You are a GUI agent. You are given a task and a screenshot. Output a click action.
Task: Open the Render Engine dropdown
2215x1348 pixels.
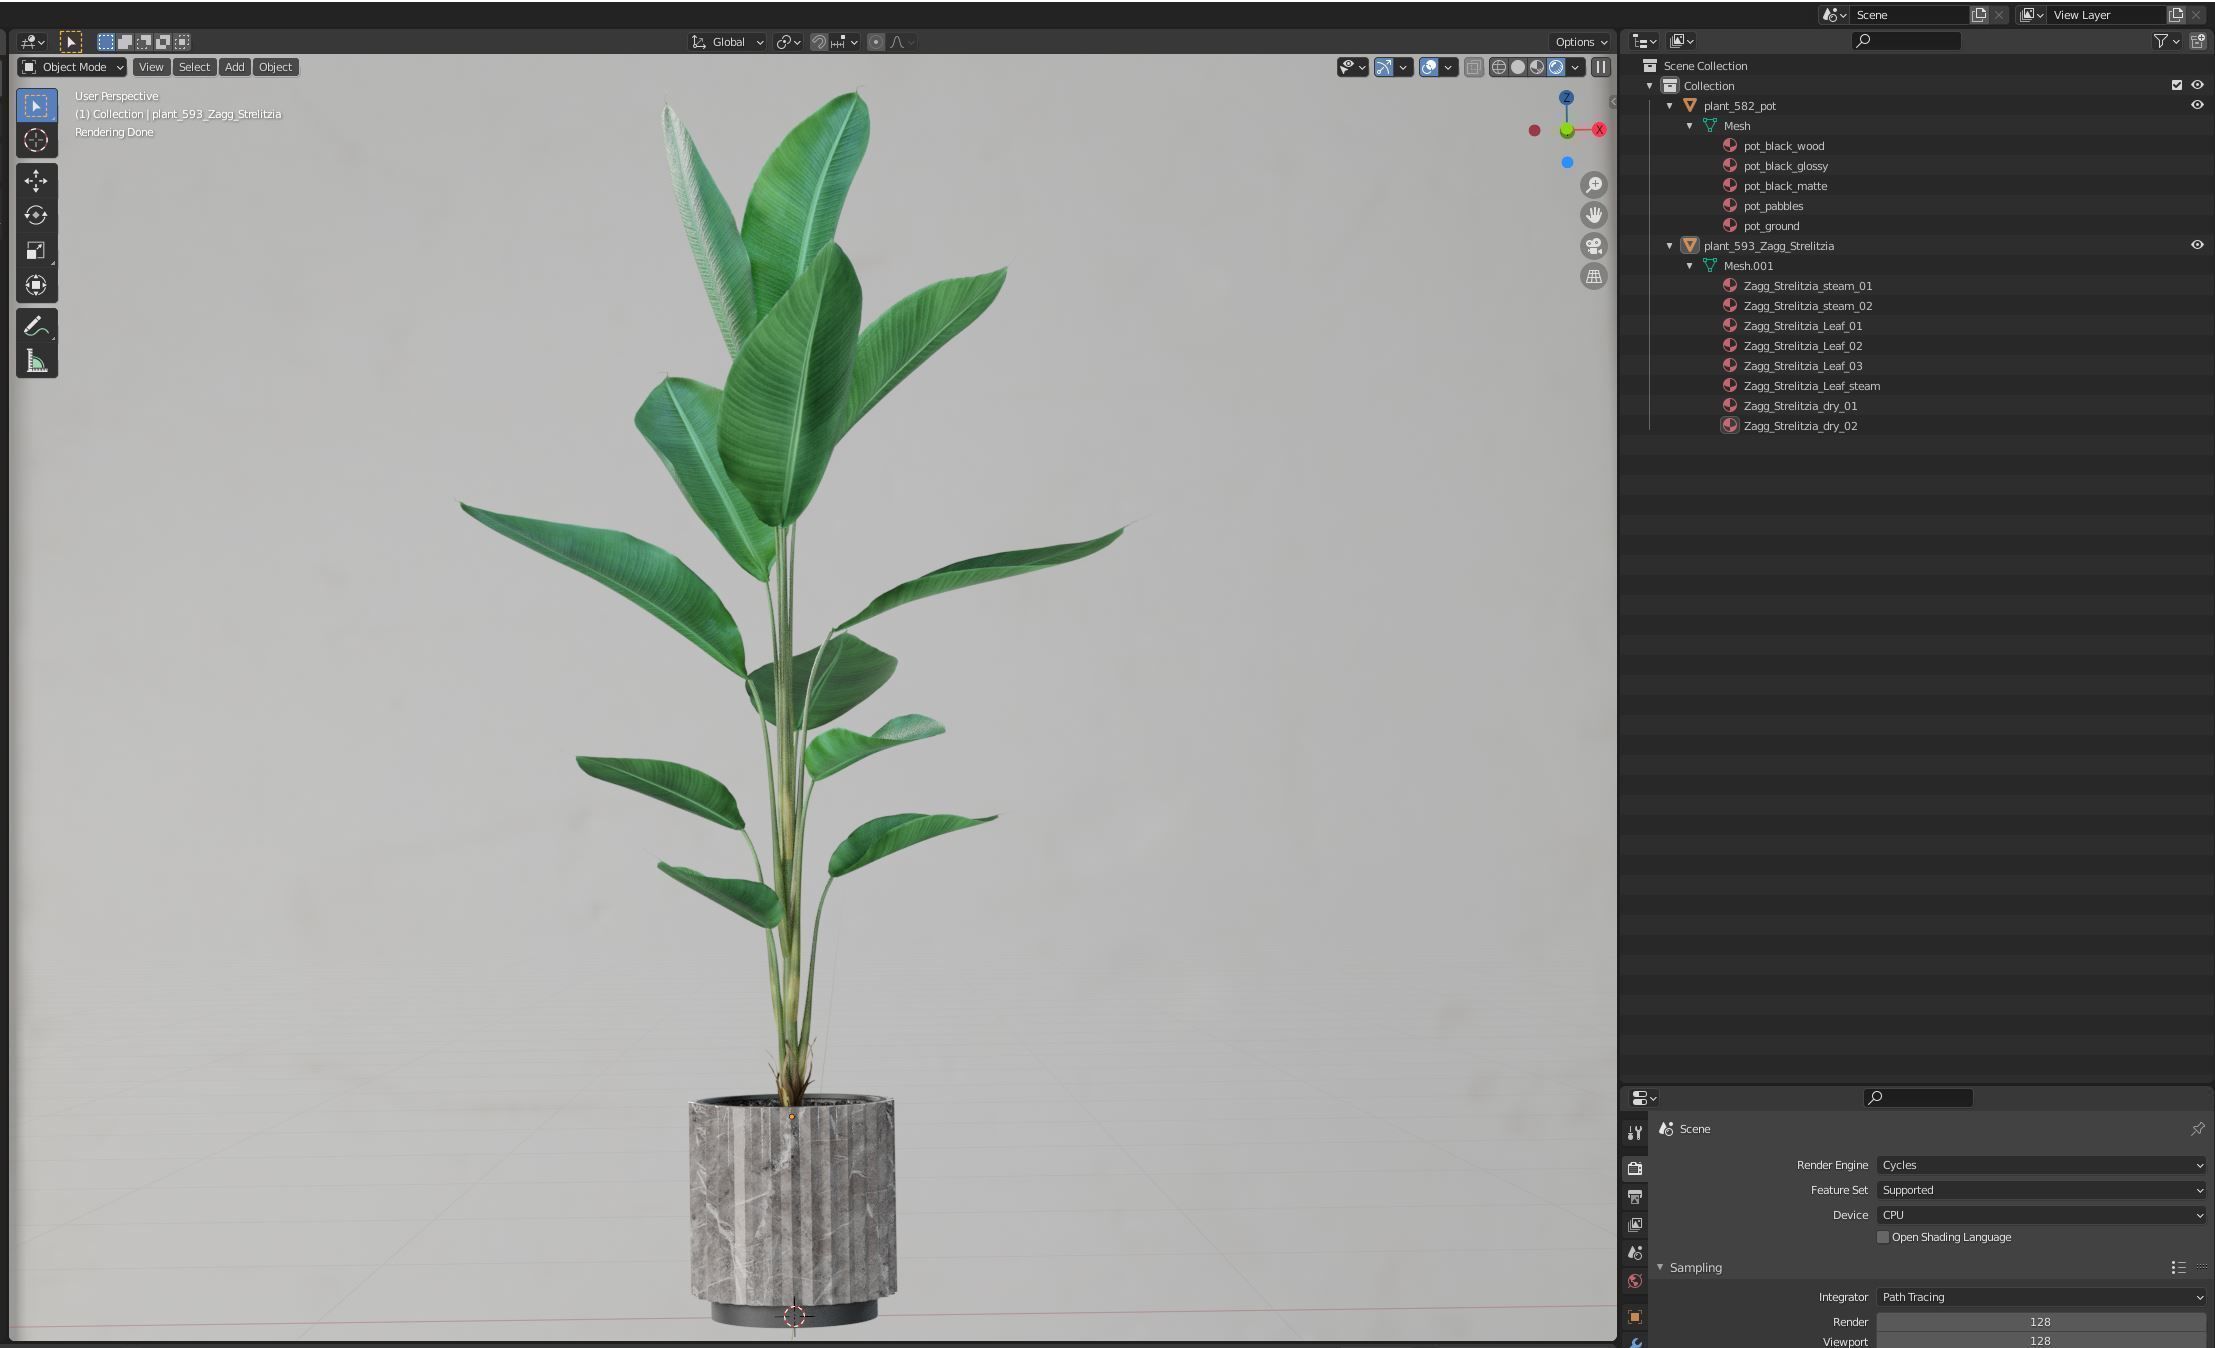[x=2040, y=1165]
